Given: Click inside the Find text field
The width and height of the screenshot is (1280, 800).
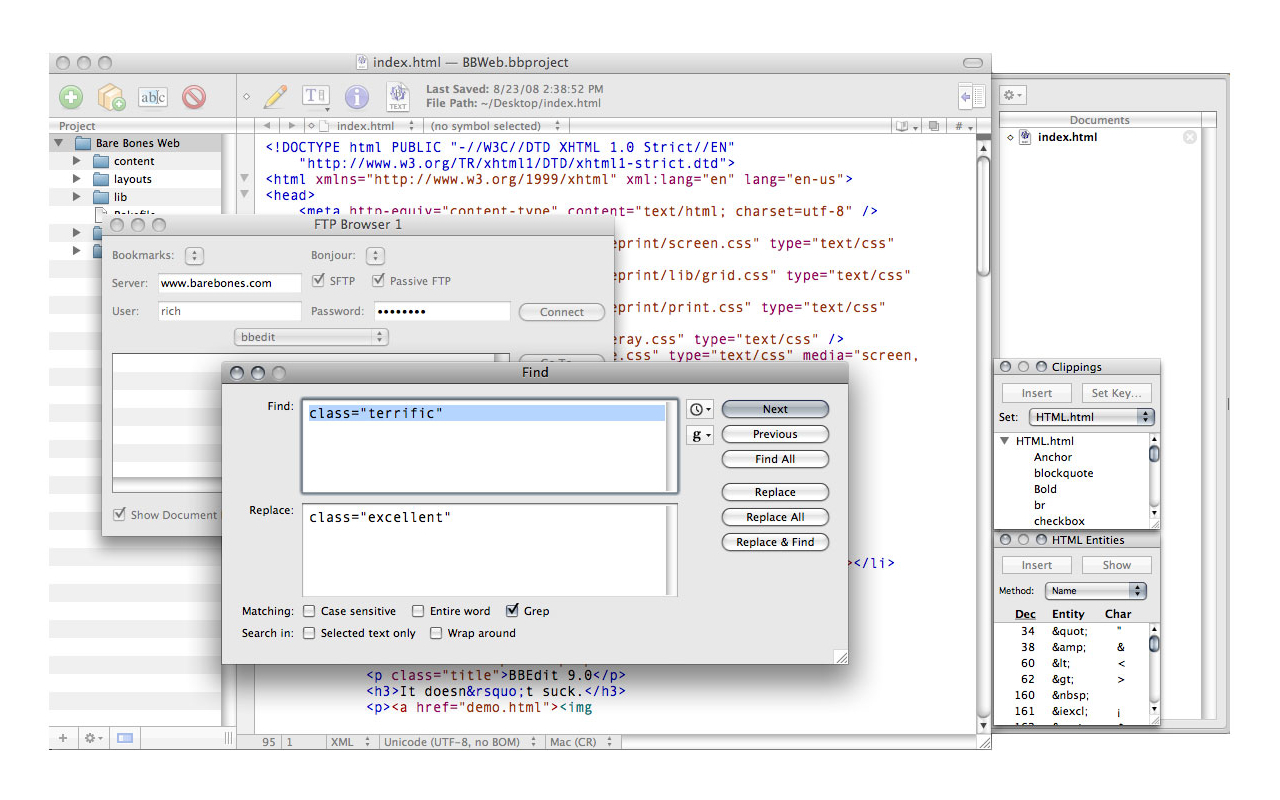Looking at the screenshot, I should coord(489,446).
